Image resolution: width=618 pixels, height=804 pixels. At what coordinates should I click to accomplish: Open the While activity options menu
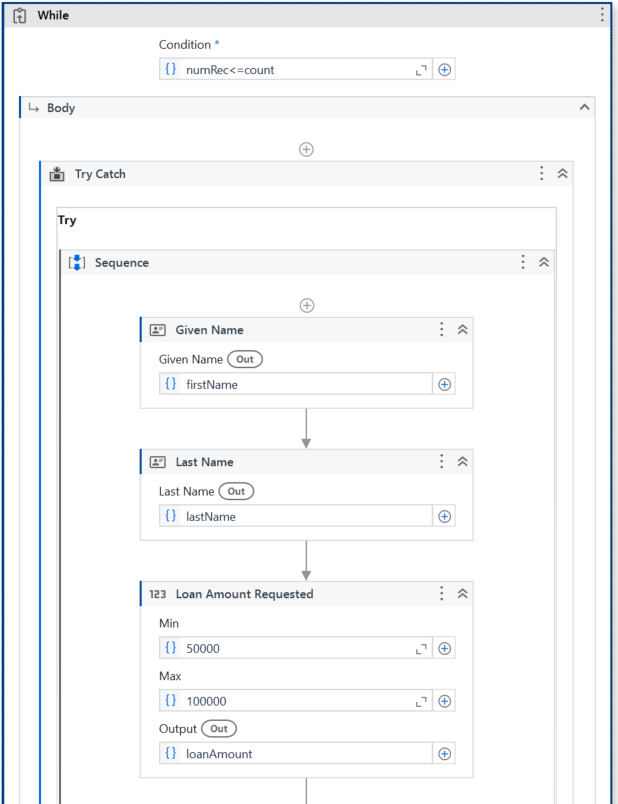click(x=601, y=15)
